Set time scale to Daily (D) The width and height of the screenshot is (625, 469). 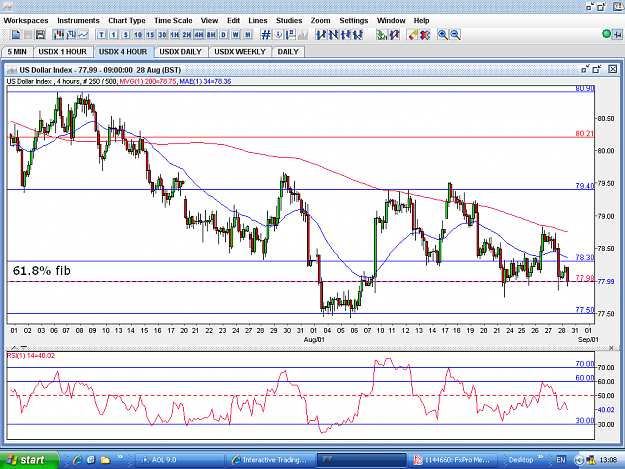pyautogui.click(x=223, y=35)
